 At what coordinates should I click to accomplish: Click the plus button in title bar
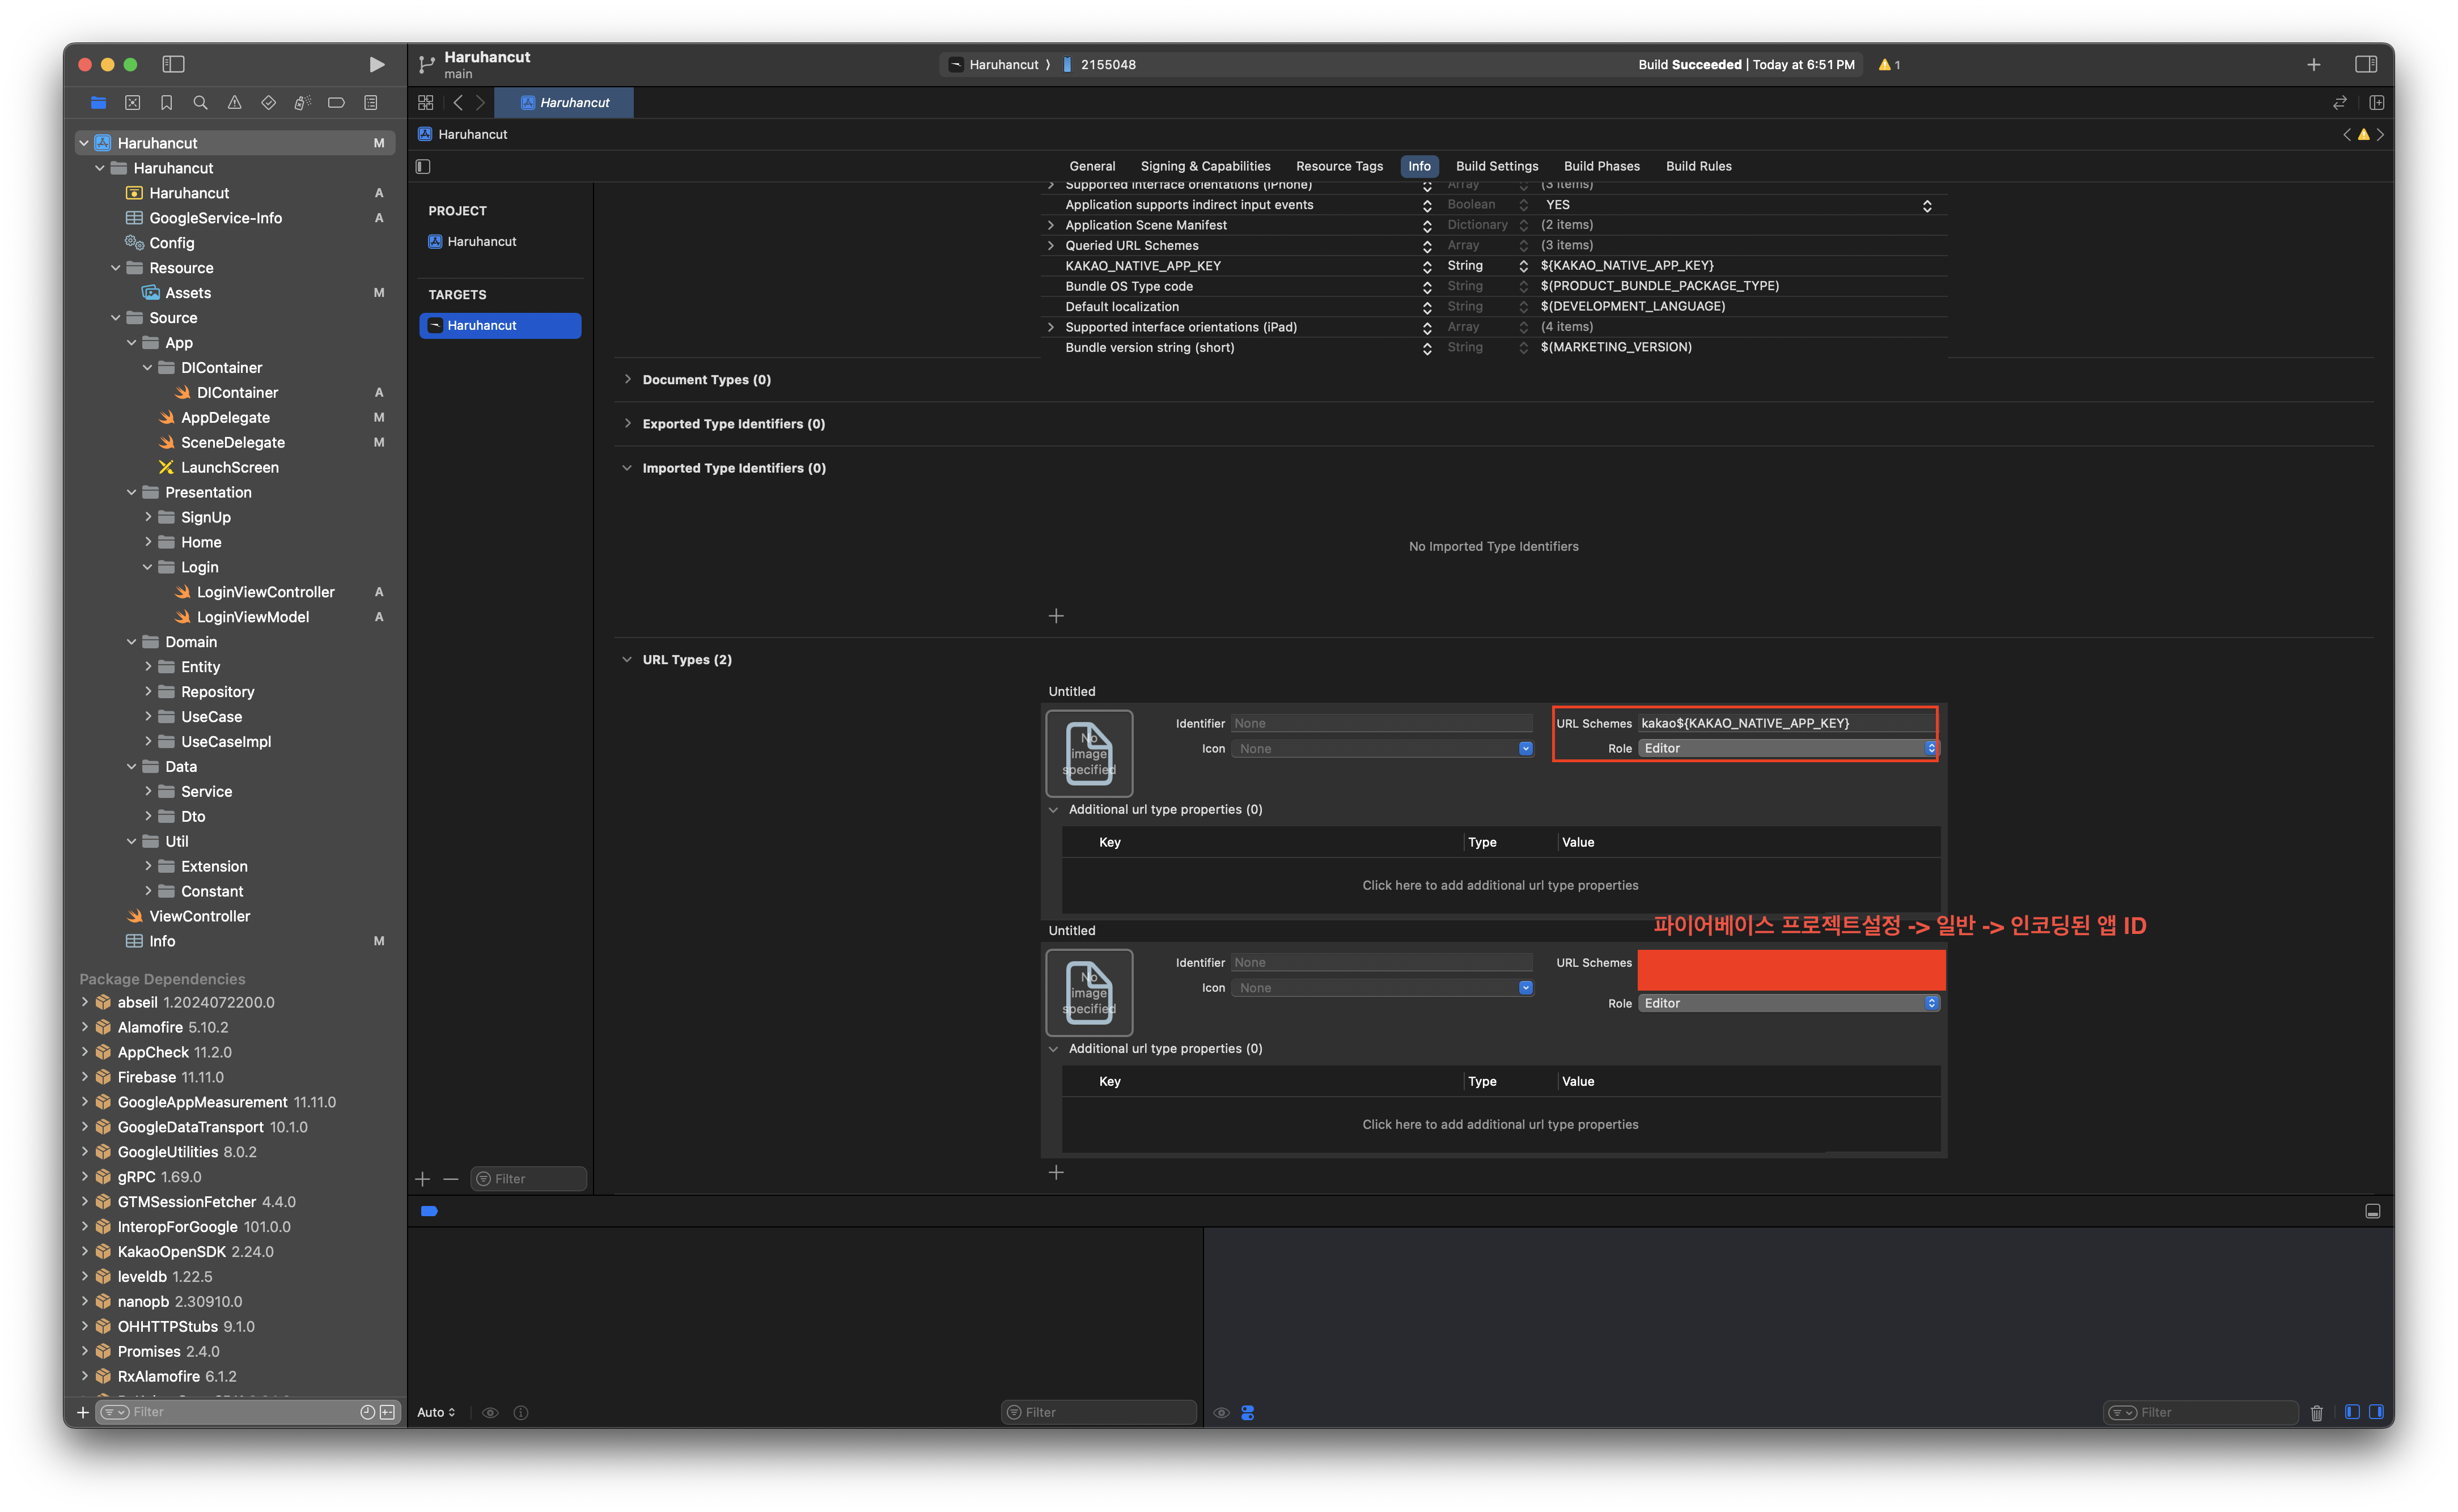pos(2313,64)
